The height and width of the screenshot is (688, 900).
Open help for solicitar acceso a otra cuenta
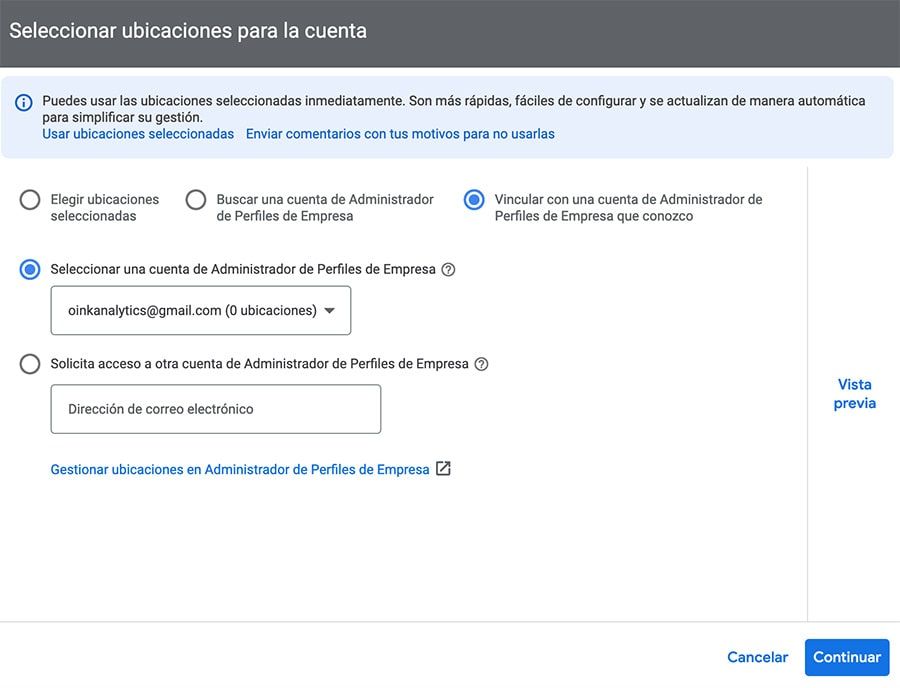(x=481, y=363)
